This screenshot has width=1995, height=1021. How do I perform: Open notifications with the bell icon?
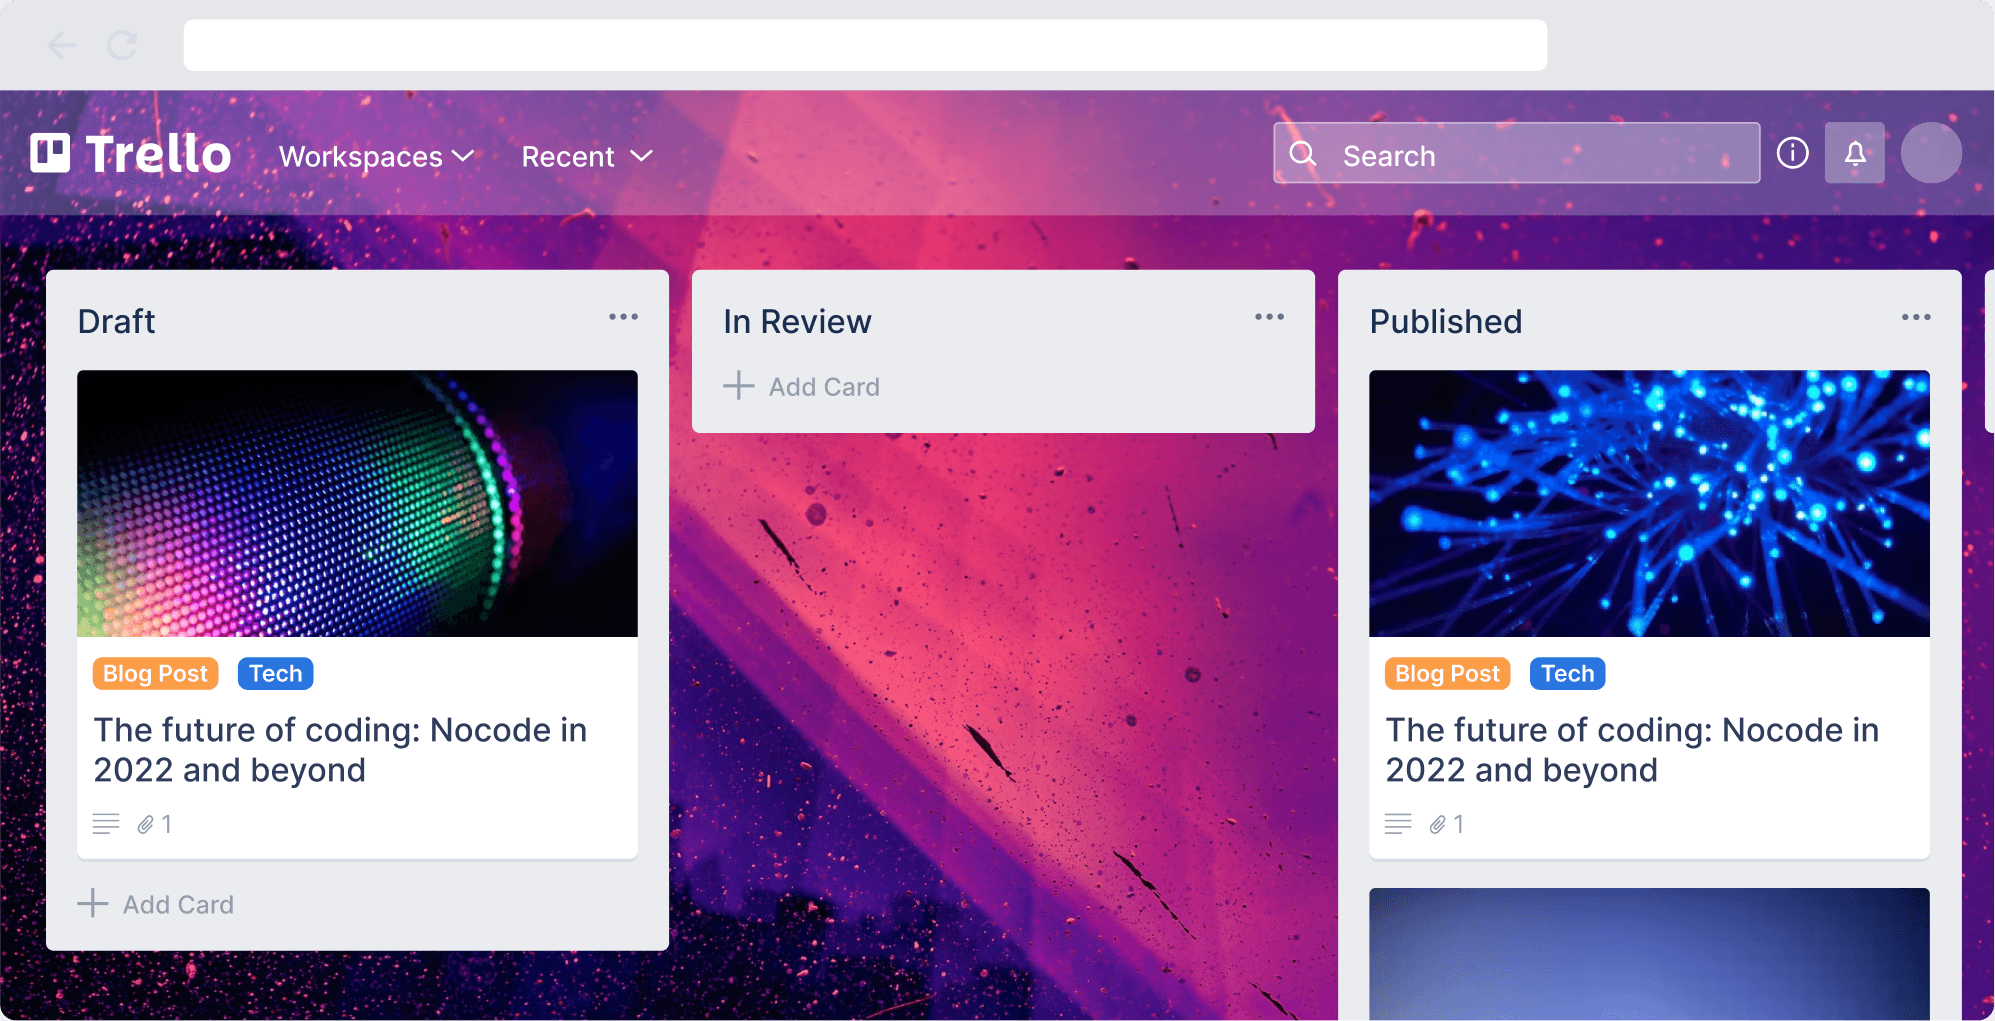(1855, 153)
